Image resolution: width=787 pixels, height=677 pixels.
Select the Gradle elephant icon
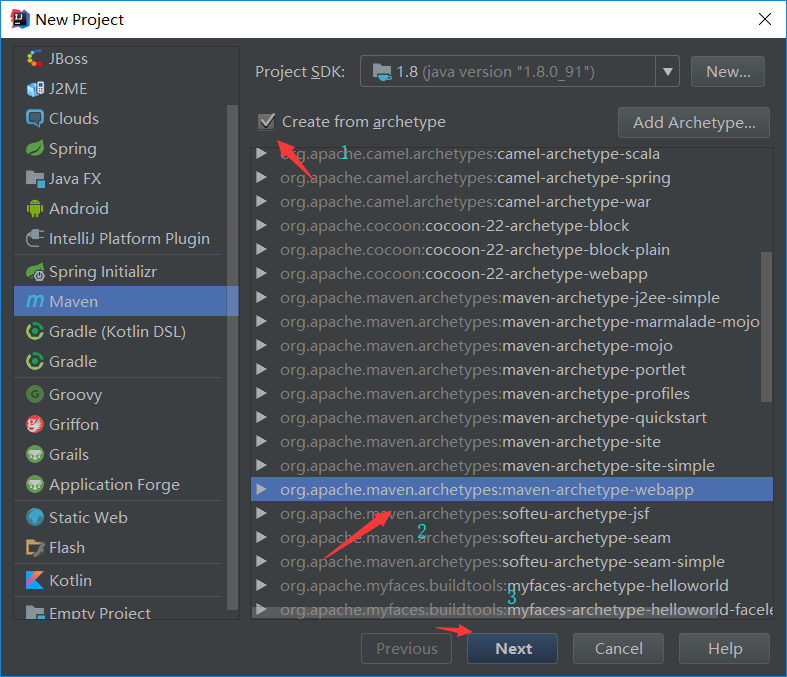34,362
